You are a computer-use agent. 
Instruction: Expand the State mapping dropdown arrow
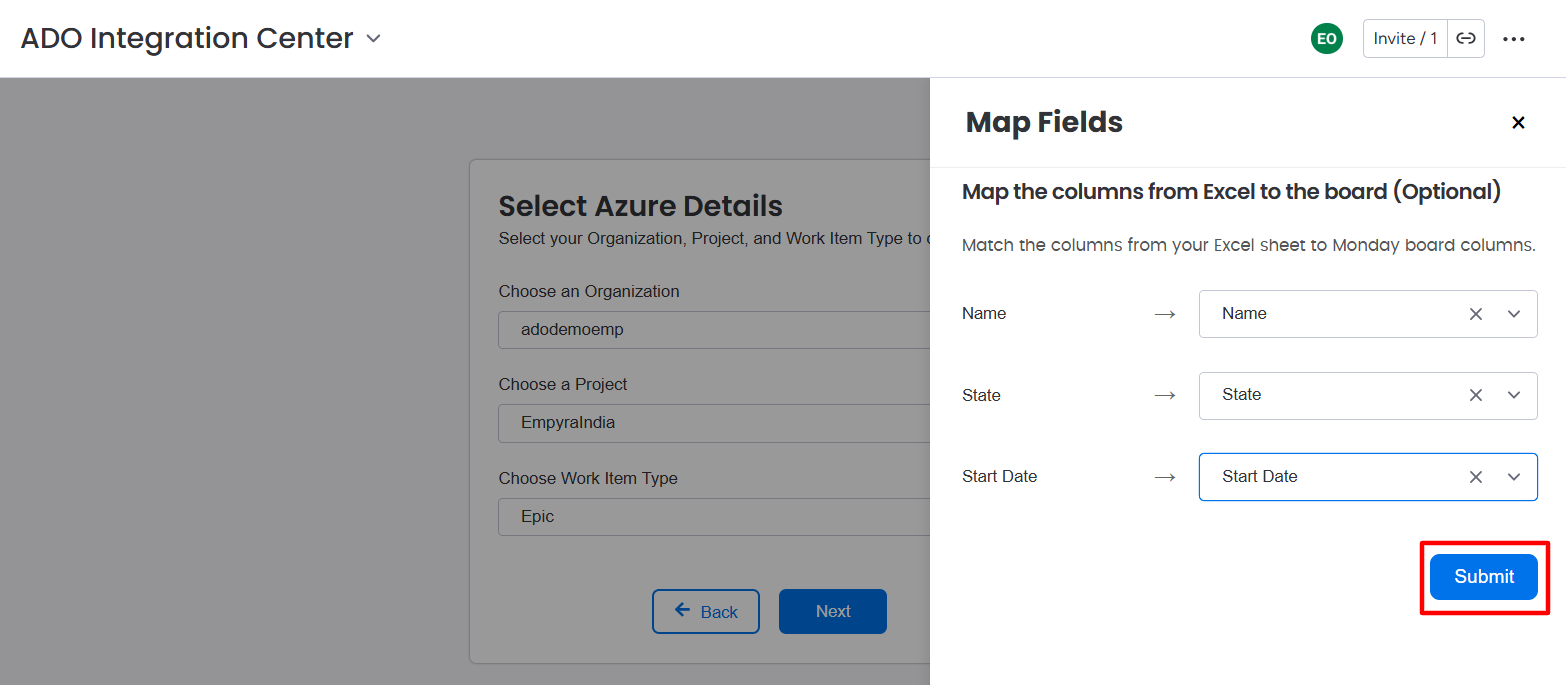click(x=1514, y=395)
